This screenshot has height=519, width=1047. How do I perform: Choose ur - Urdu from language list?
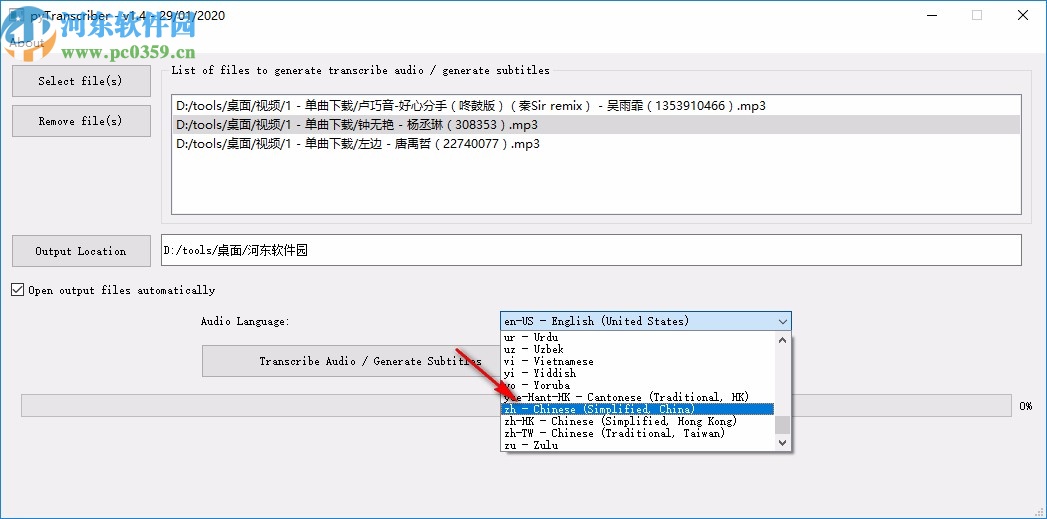point(638,337)
